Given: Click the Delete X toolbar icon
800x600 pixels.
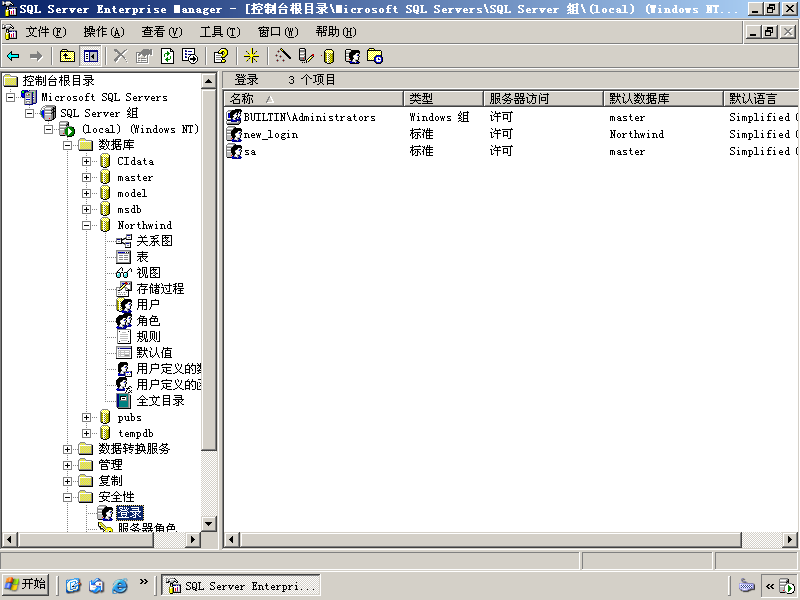Looking at the screenshot, I should coord(120,56).
